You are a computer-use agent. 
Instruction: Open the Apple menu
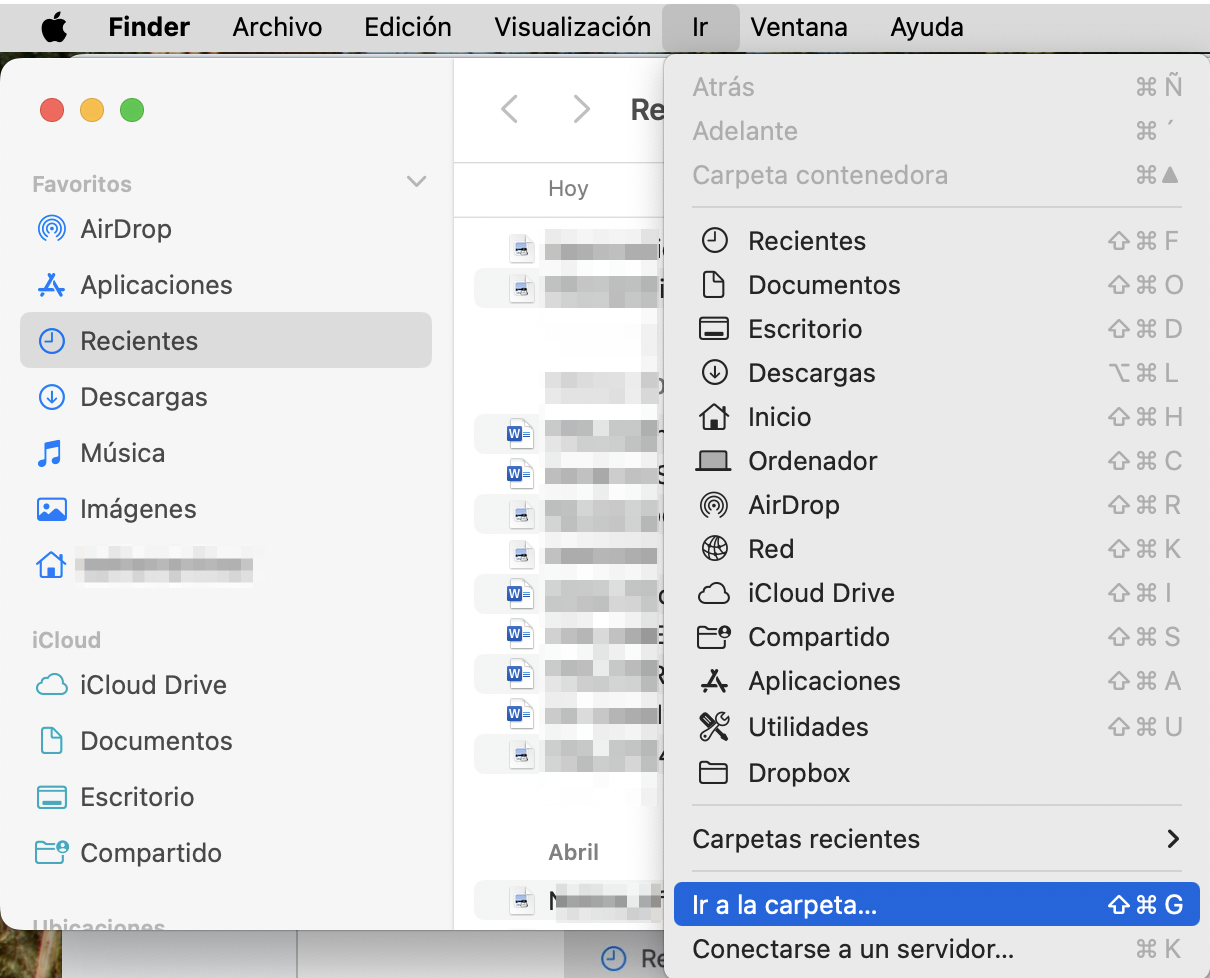(x=54, y=27)
